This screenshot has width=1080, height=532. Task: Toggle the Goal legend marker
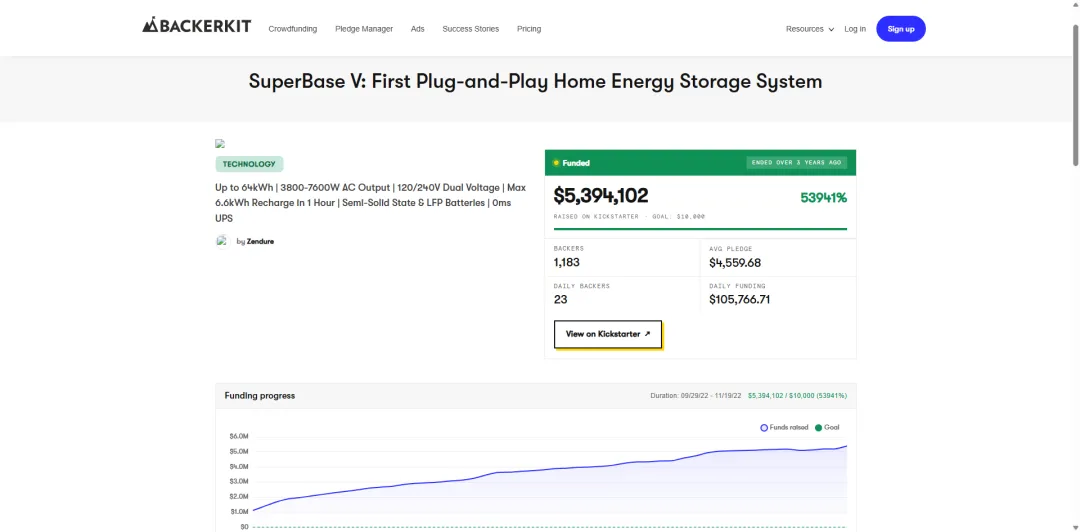(818, 428)
